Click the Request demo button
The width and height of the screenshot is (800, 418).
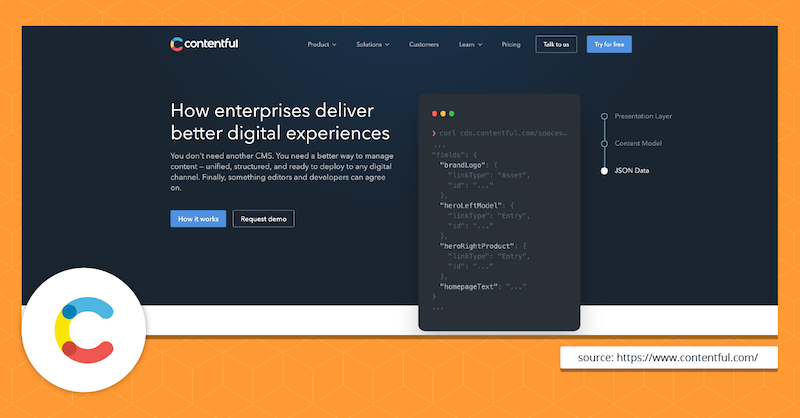[263, 218]
